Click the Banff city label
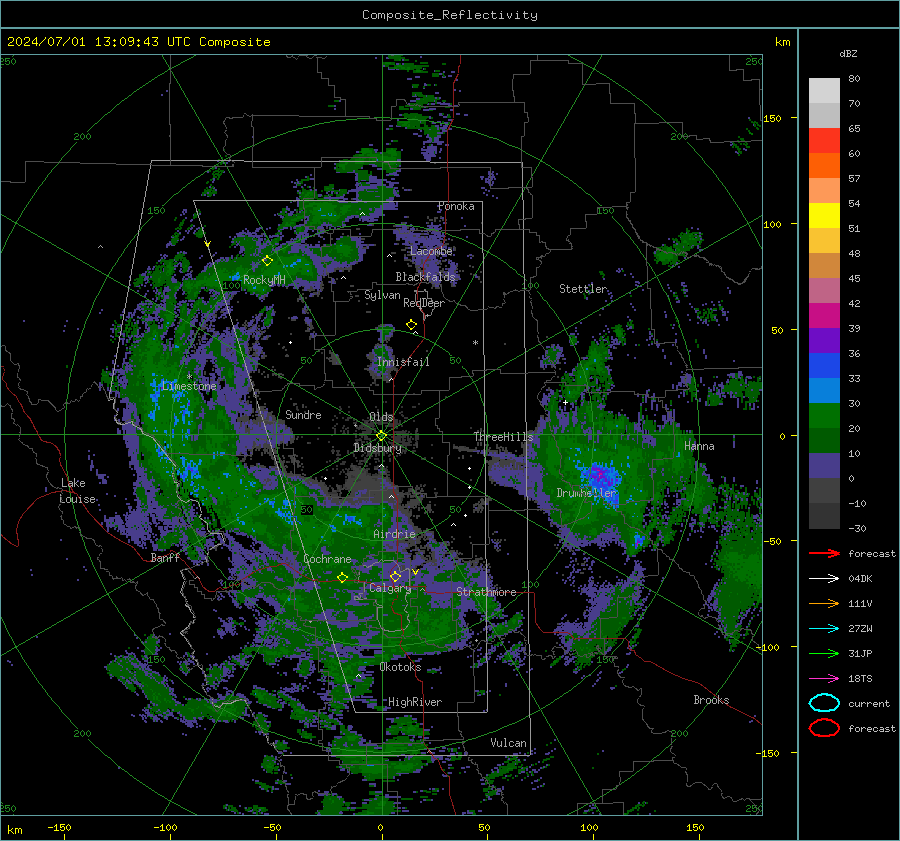The width and height of the screenshot is (900, 841). [165, 557]
